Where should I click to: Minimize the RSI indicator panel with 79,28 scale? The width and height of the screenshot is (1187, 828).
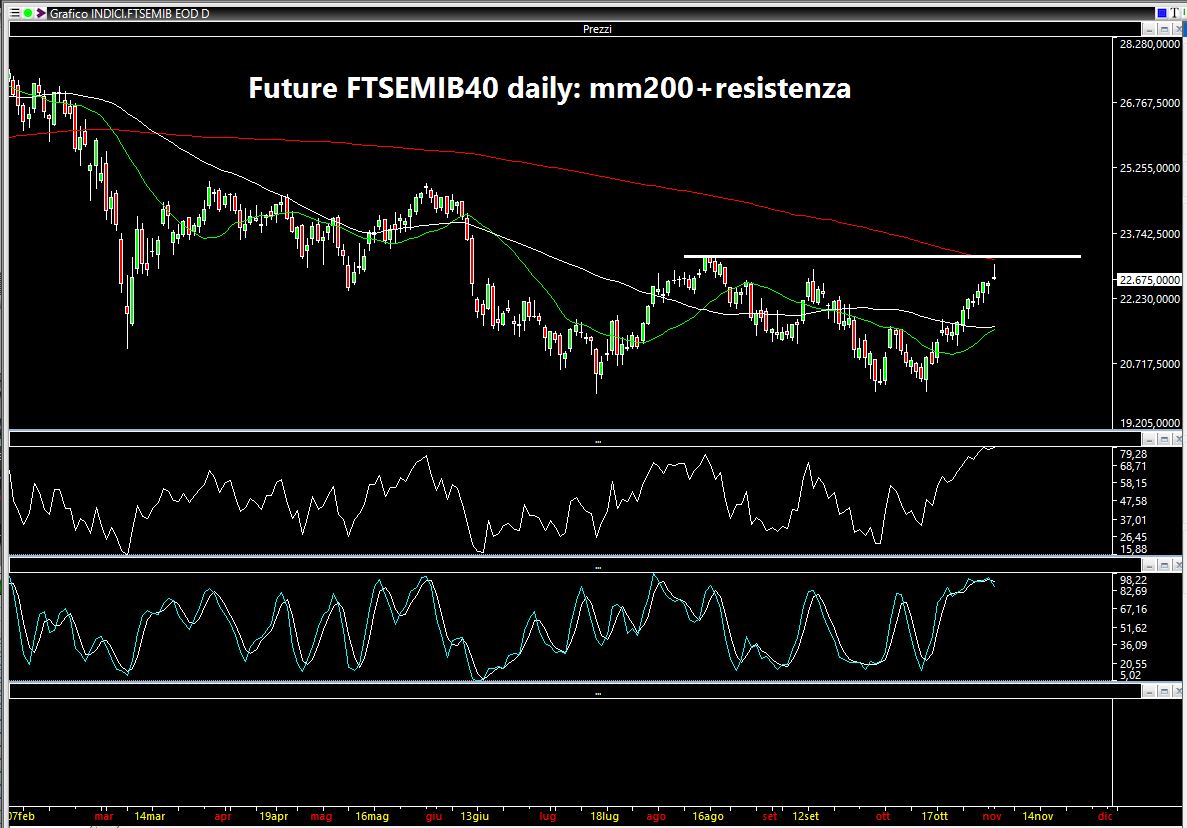1149,440
